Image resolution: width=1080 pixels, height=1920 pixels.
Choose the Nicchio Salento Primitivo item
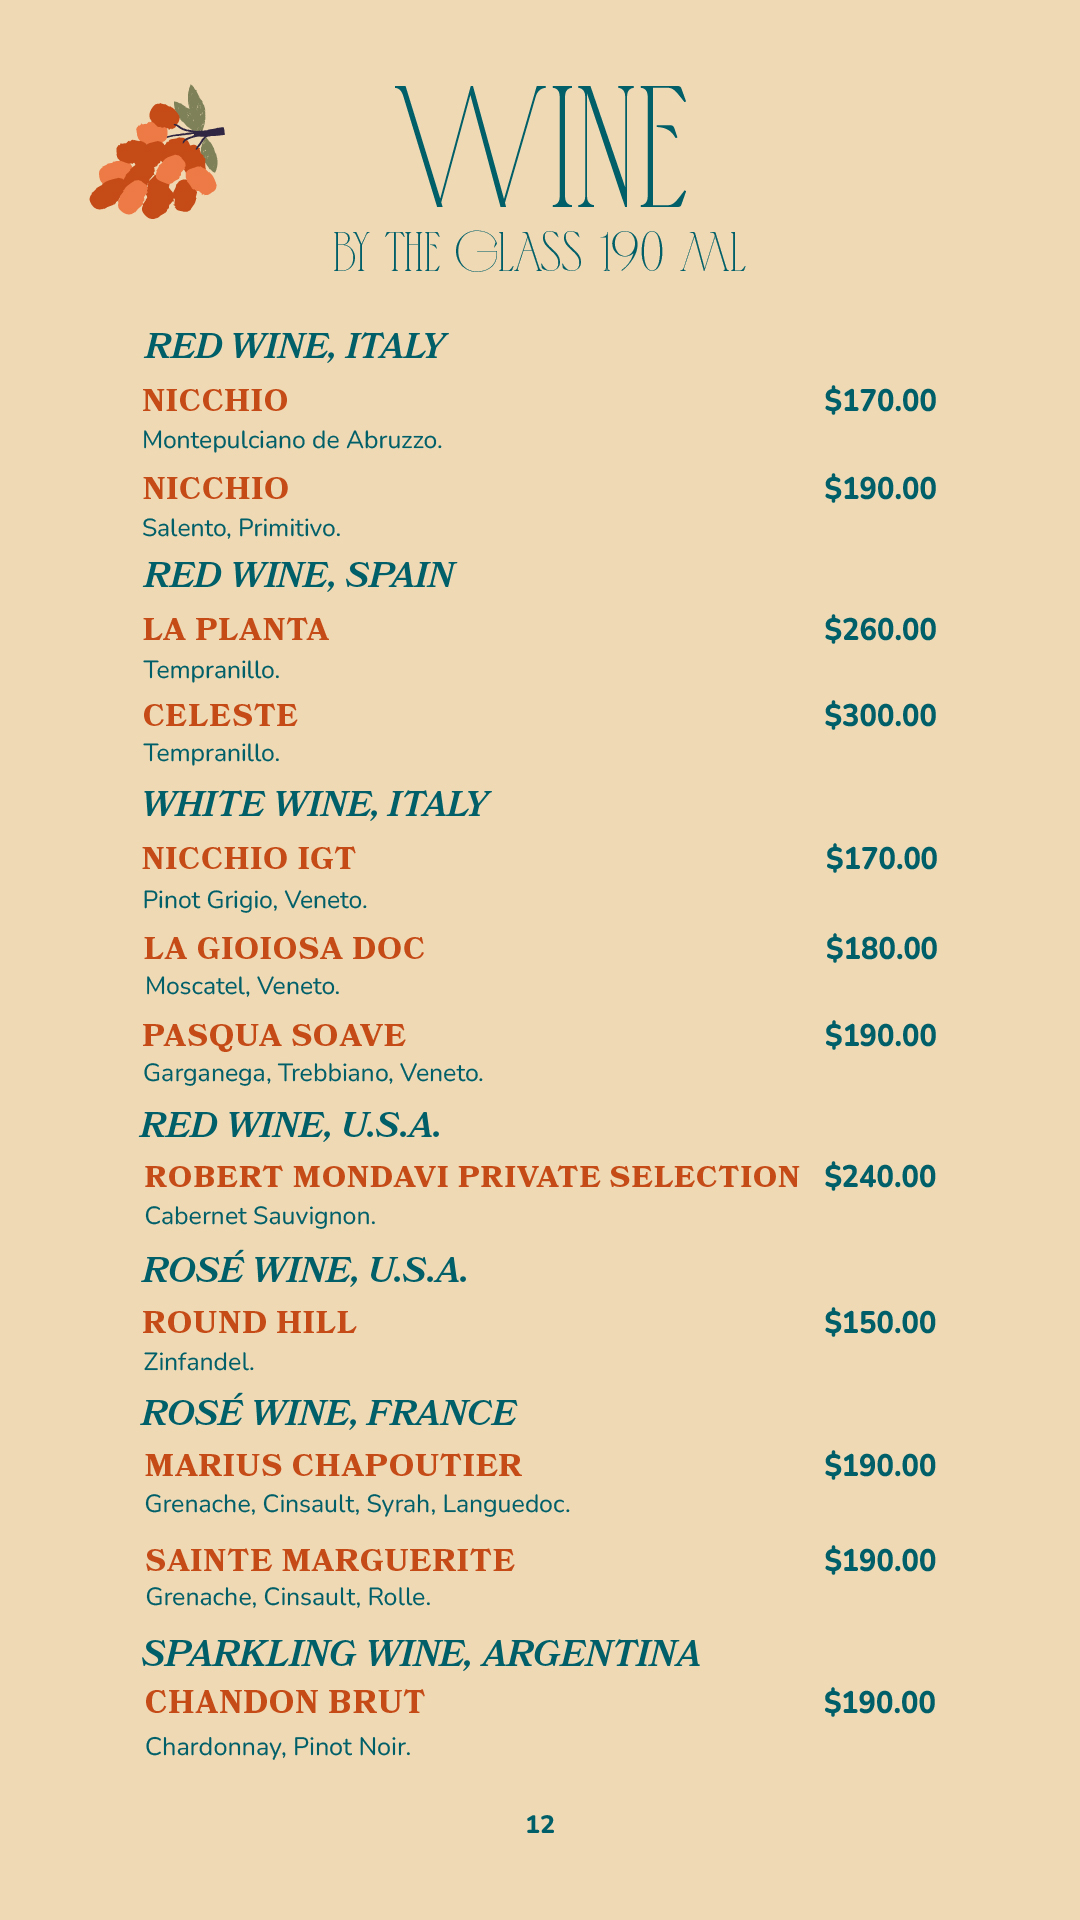[x=215, y=489]
